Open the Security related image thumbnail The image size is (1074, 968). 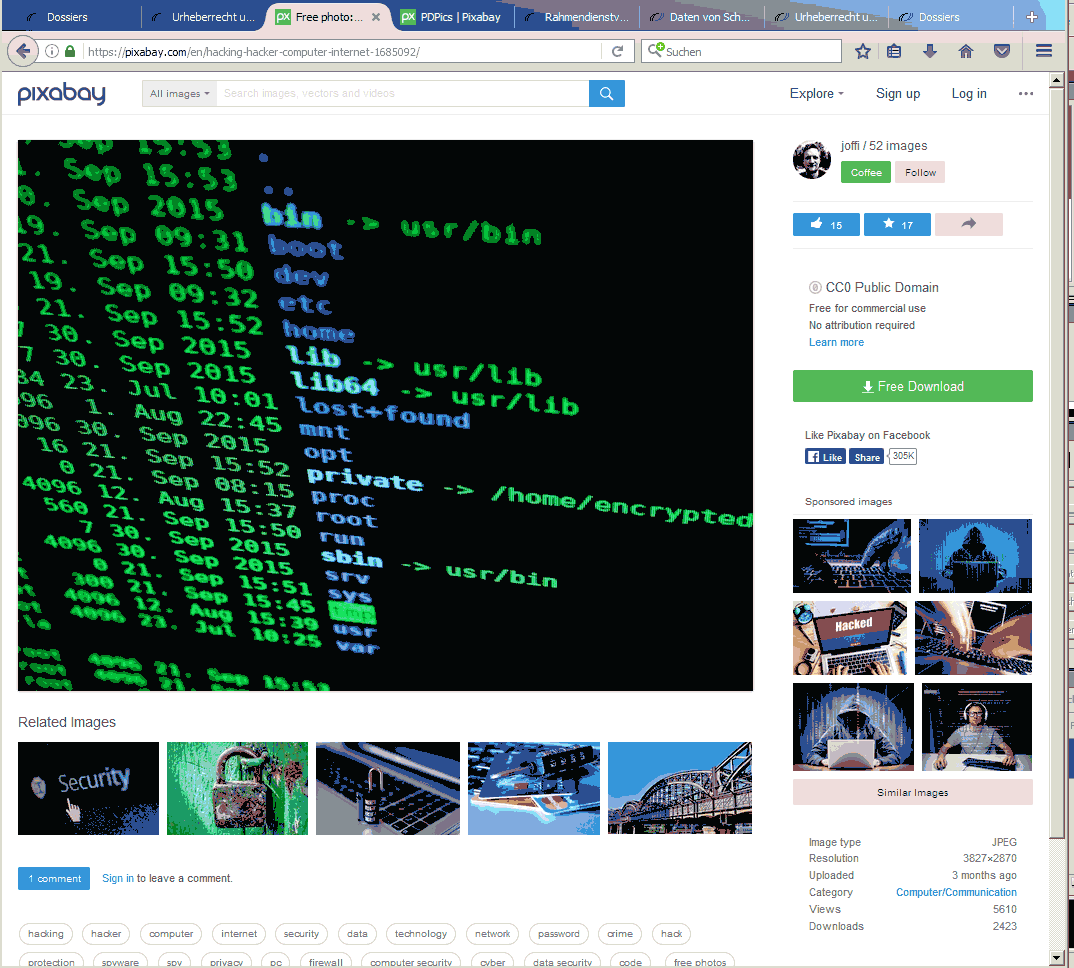click(88, 789)
